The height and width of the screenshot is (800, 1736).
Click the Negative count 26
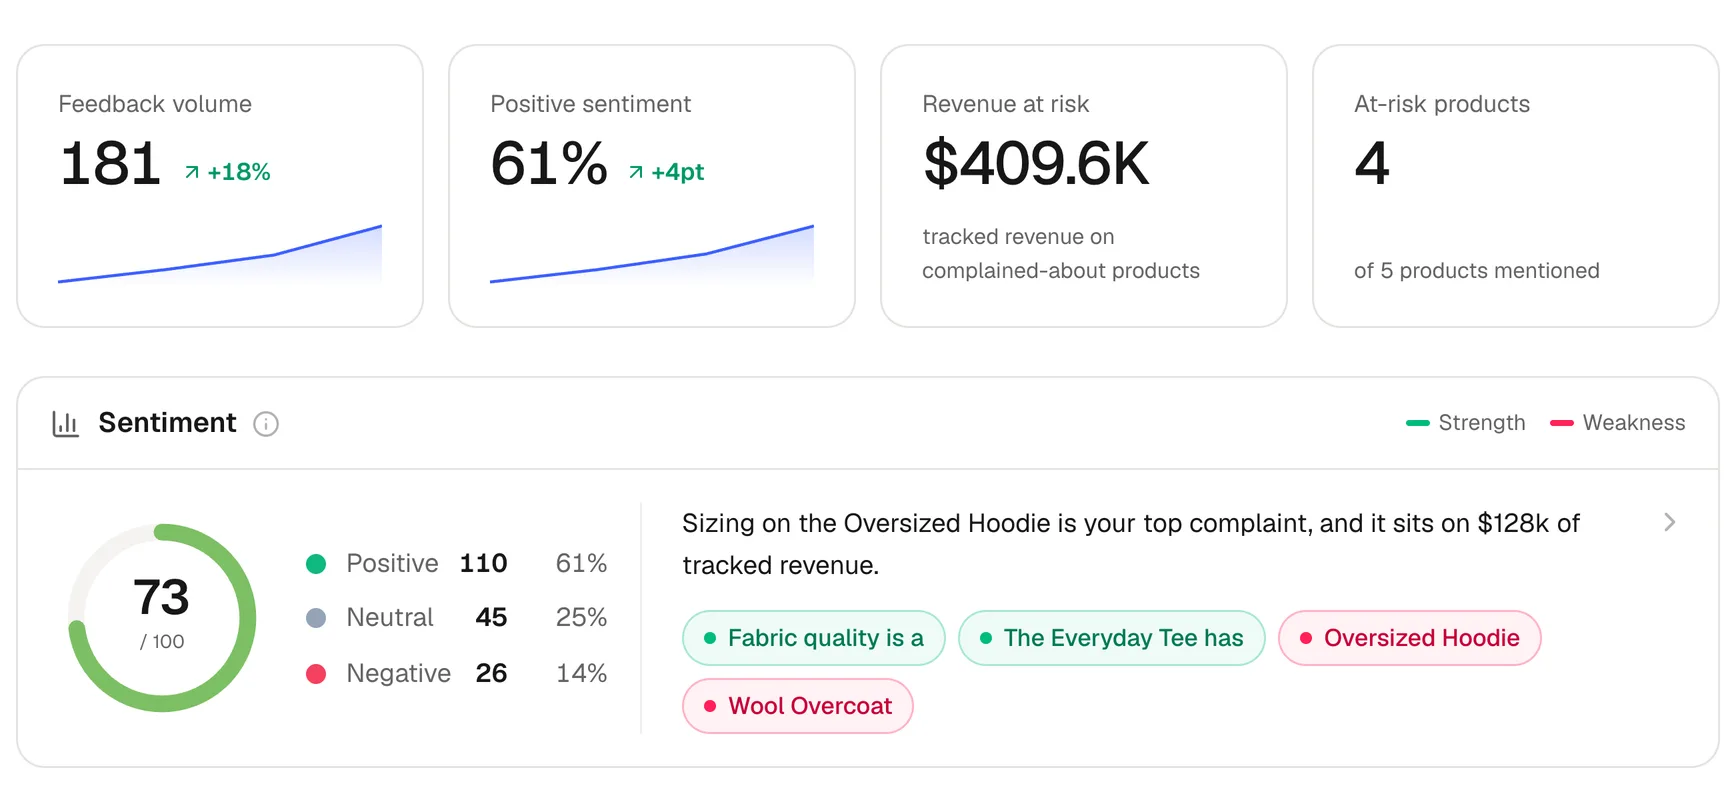(x=491, y=674)
